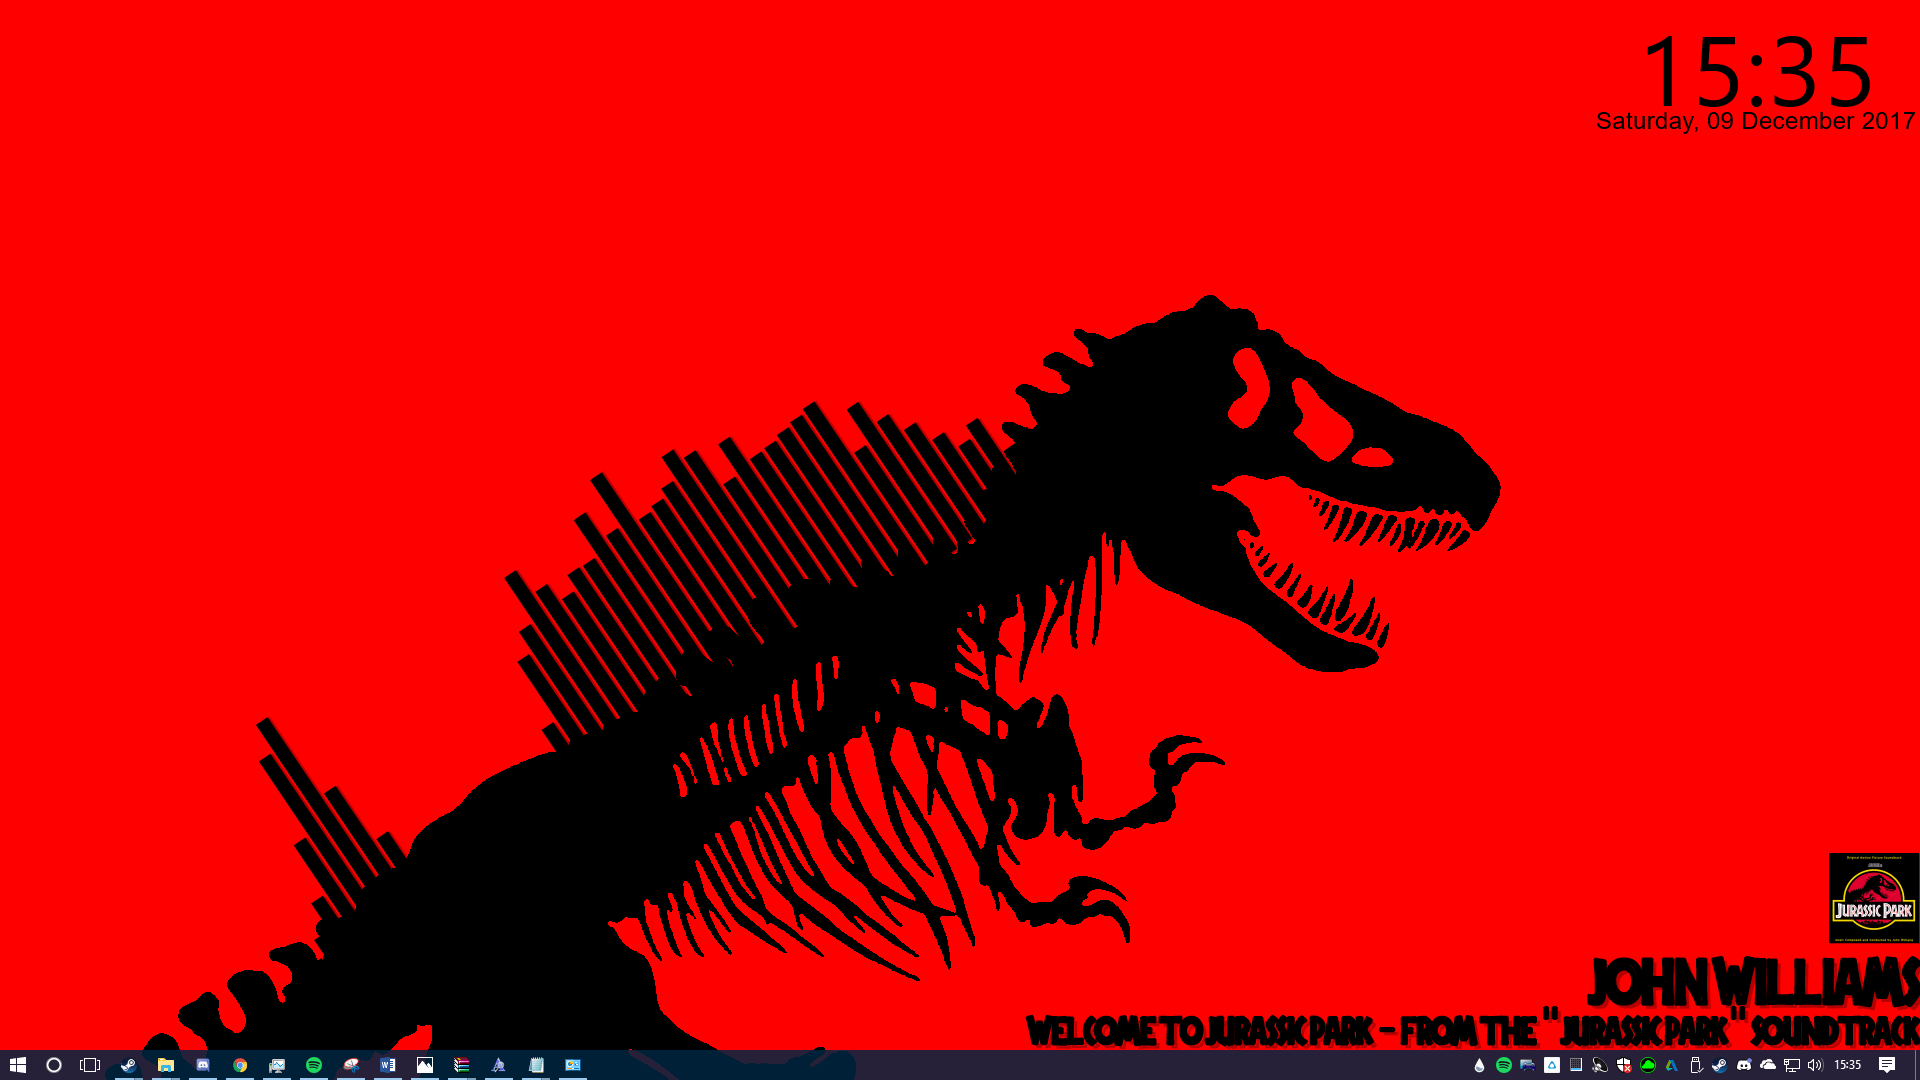Open File Explorer from the taskbar
This screenshot has height=1080, width=1920.
tap(166, 1065)
